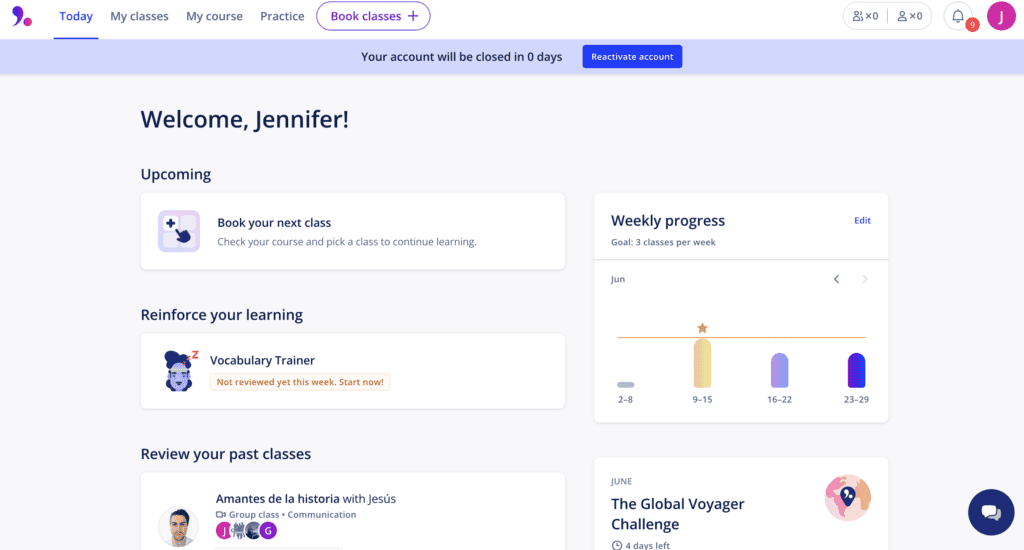Image resolution: width=1024 pixels, height=550 pixels.
Task: Click the G participant avatar in Amantes de la historia
Action: click(268, 530)
